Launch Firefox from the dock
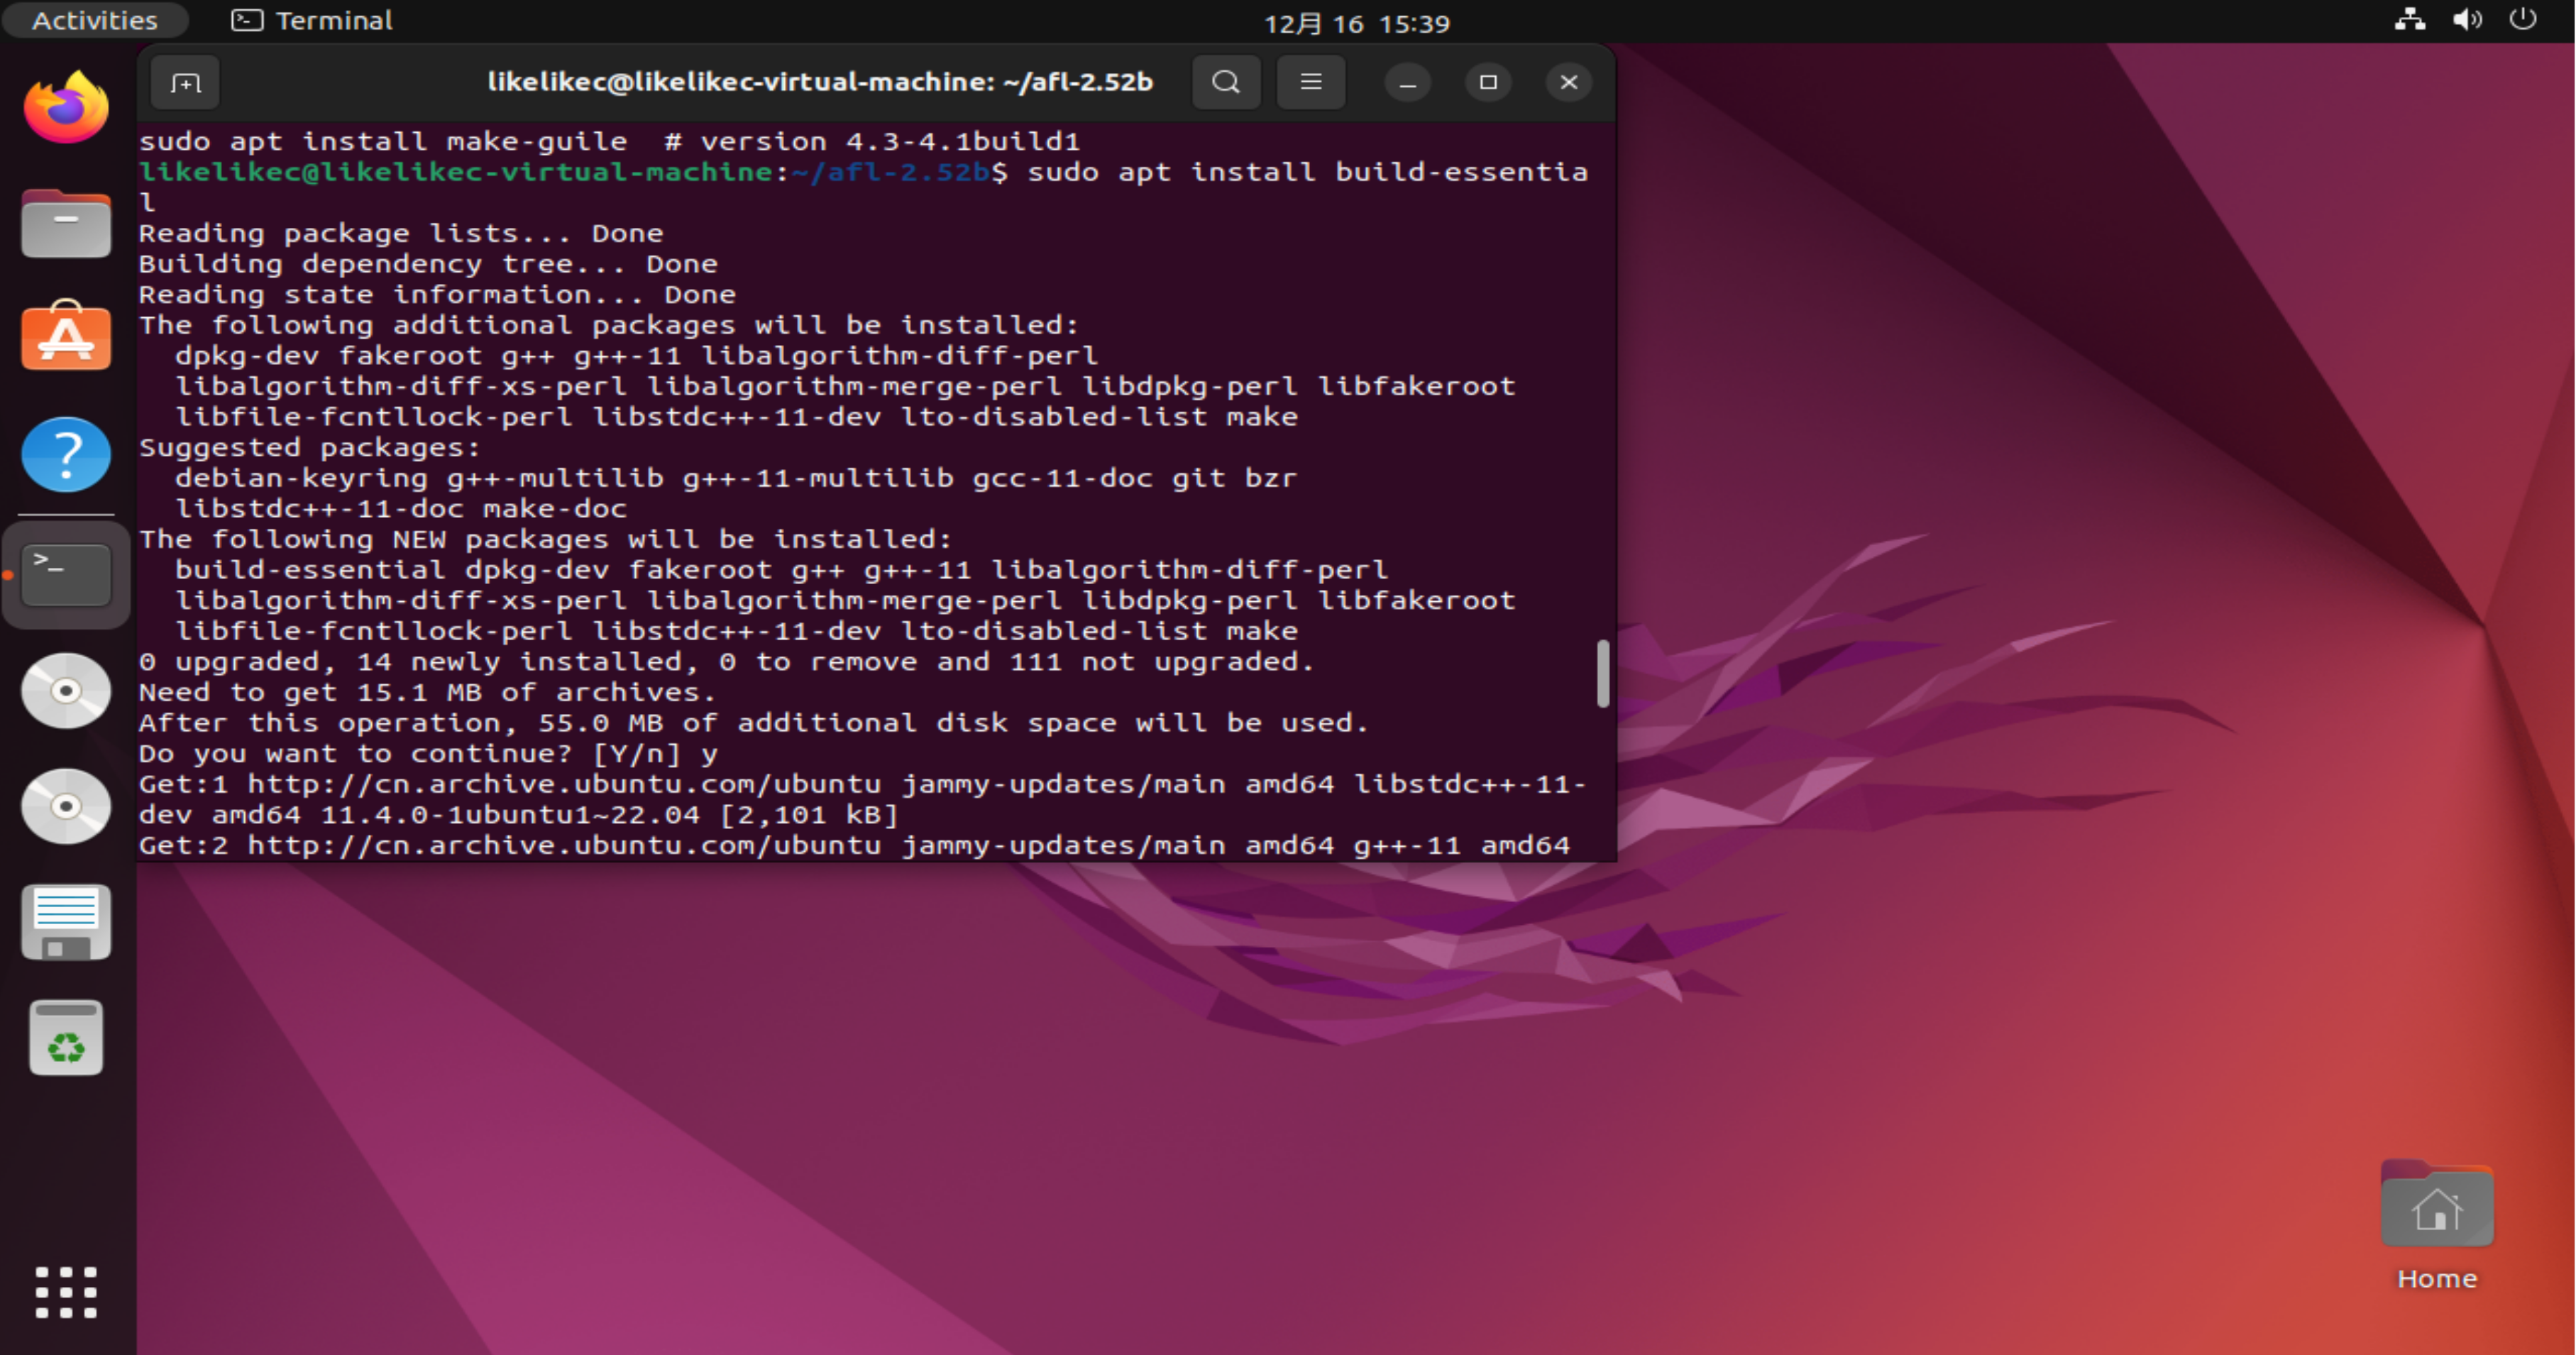The height and width of the screenshot is (1355, 2576). [66, 107]
